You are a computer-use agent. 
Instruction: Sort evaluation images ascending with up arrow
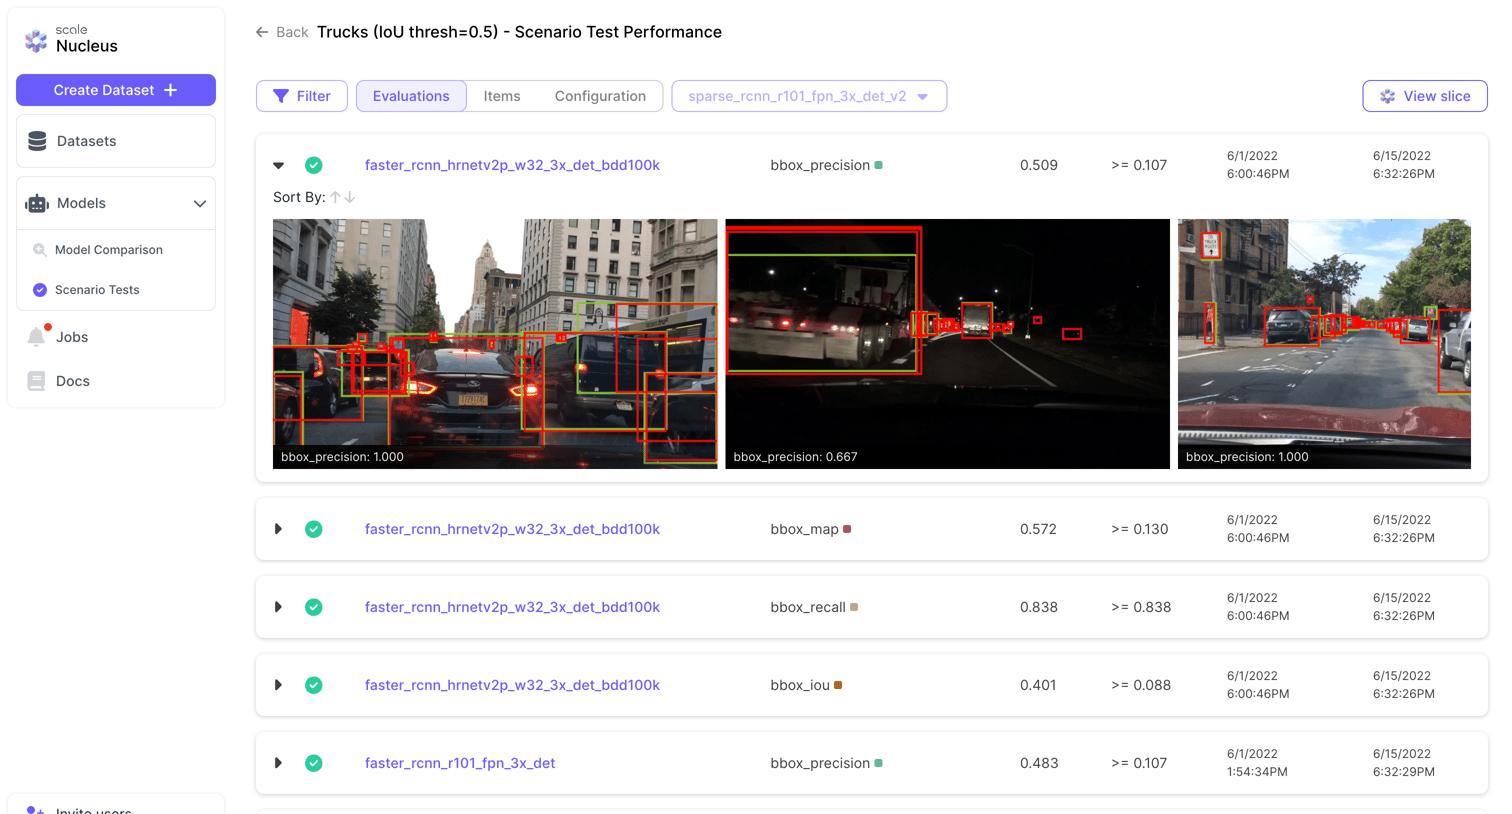click(336, 197)
